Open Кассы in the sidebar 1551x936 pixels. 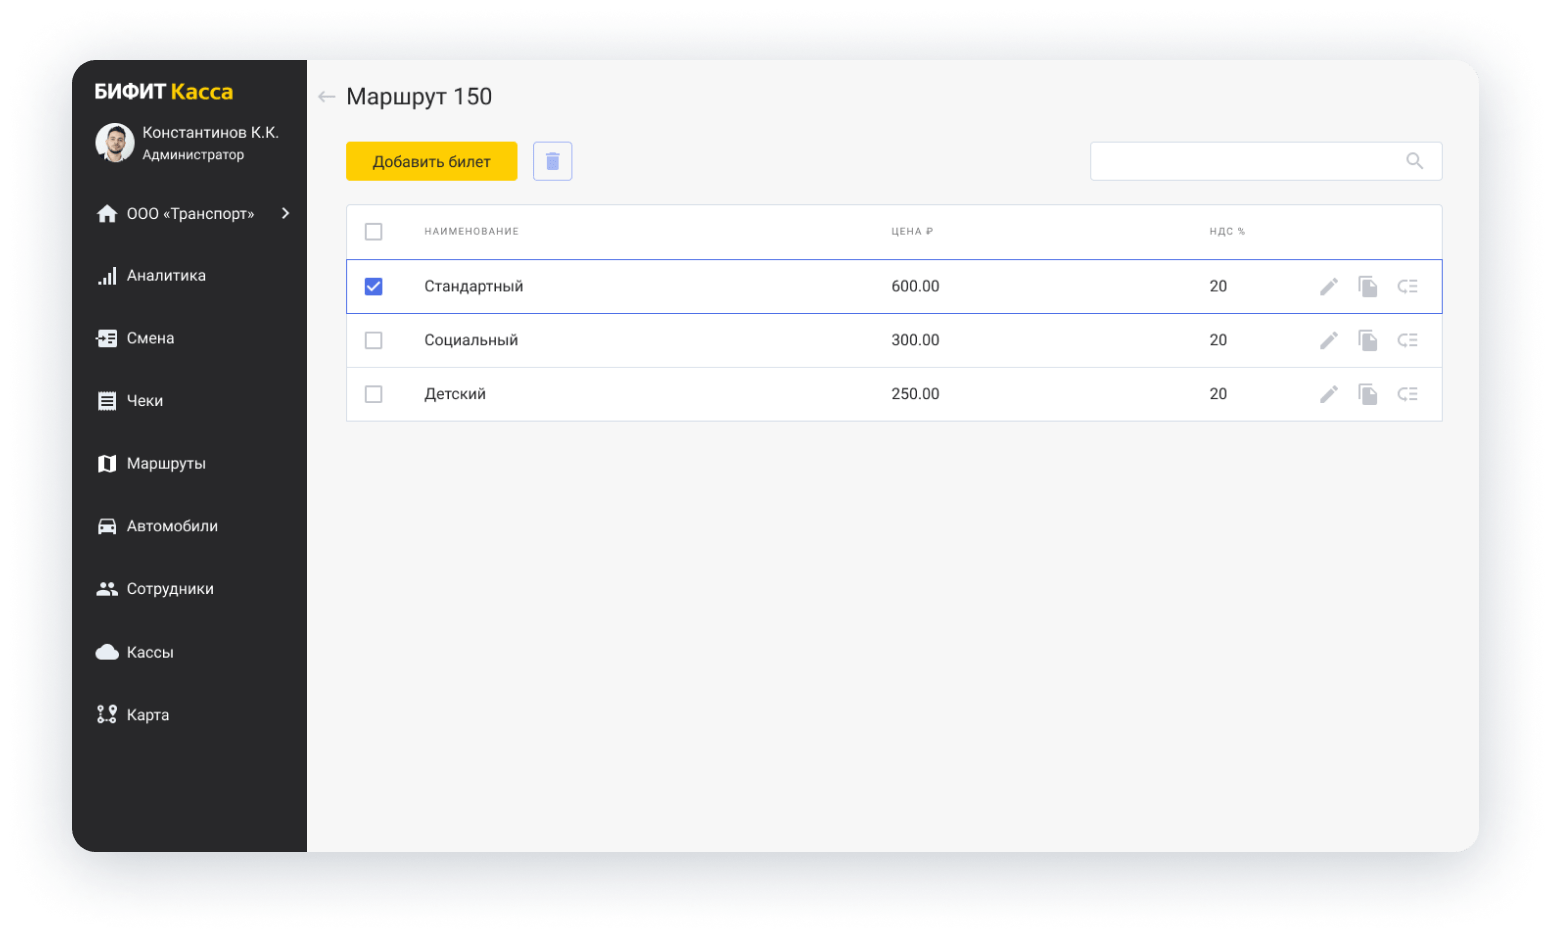pyautogui.click(x=150, y=653)
